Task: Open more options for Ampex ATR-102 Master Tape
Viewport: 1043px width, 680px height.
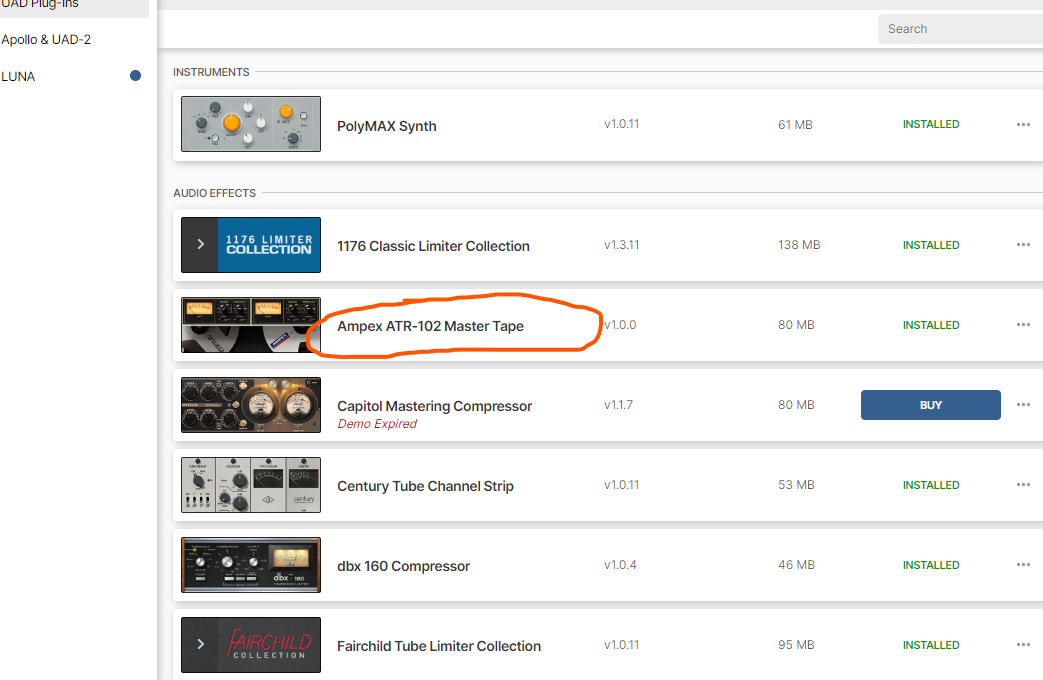Action: click(x=1023, y=325)
